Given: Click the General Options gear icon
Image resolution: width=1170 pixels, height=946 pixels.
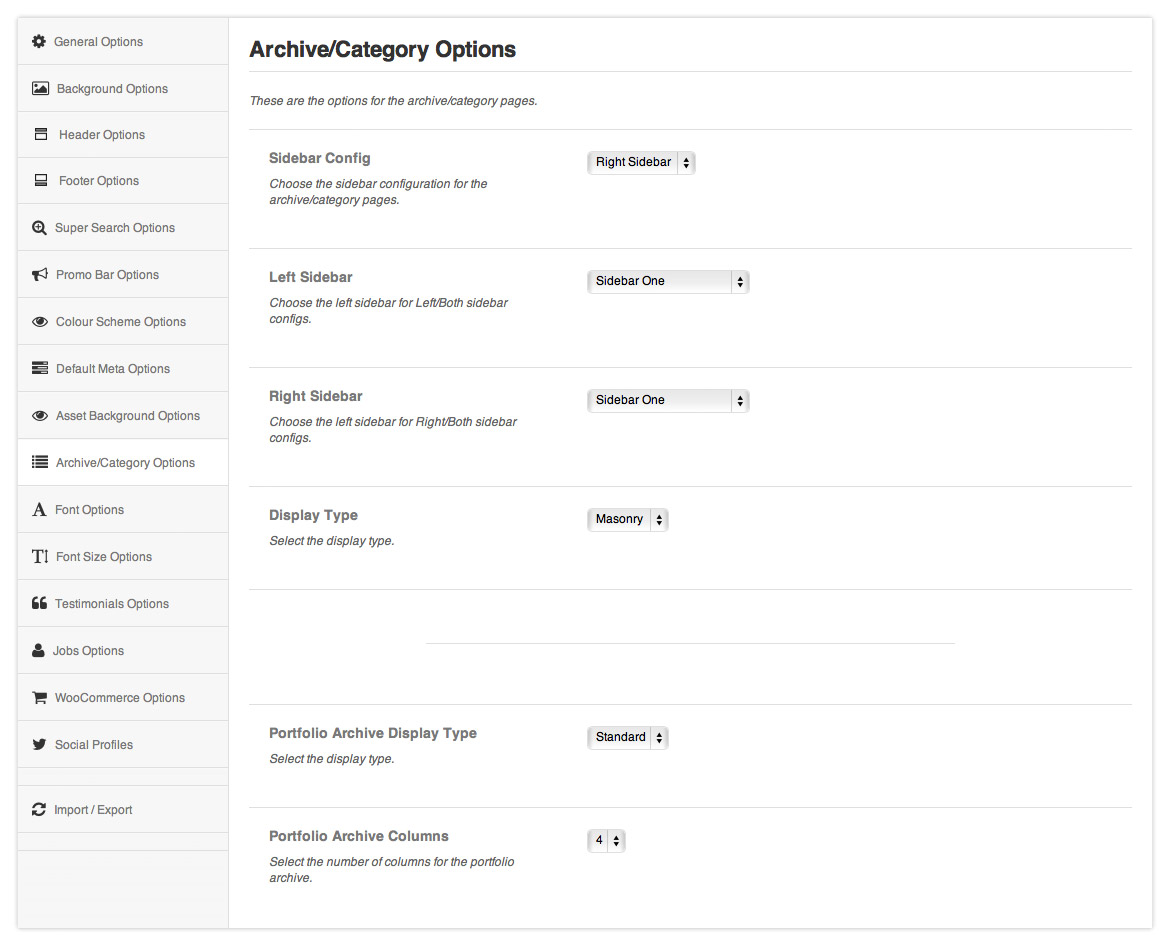Looking at the screenshot, I should [x=39, y=42].
